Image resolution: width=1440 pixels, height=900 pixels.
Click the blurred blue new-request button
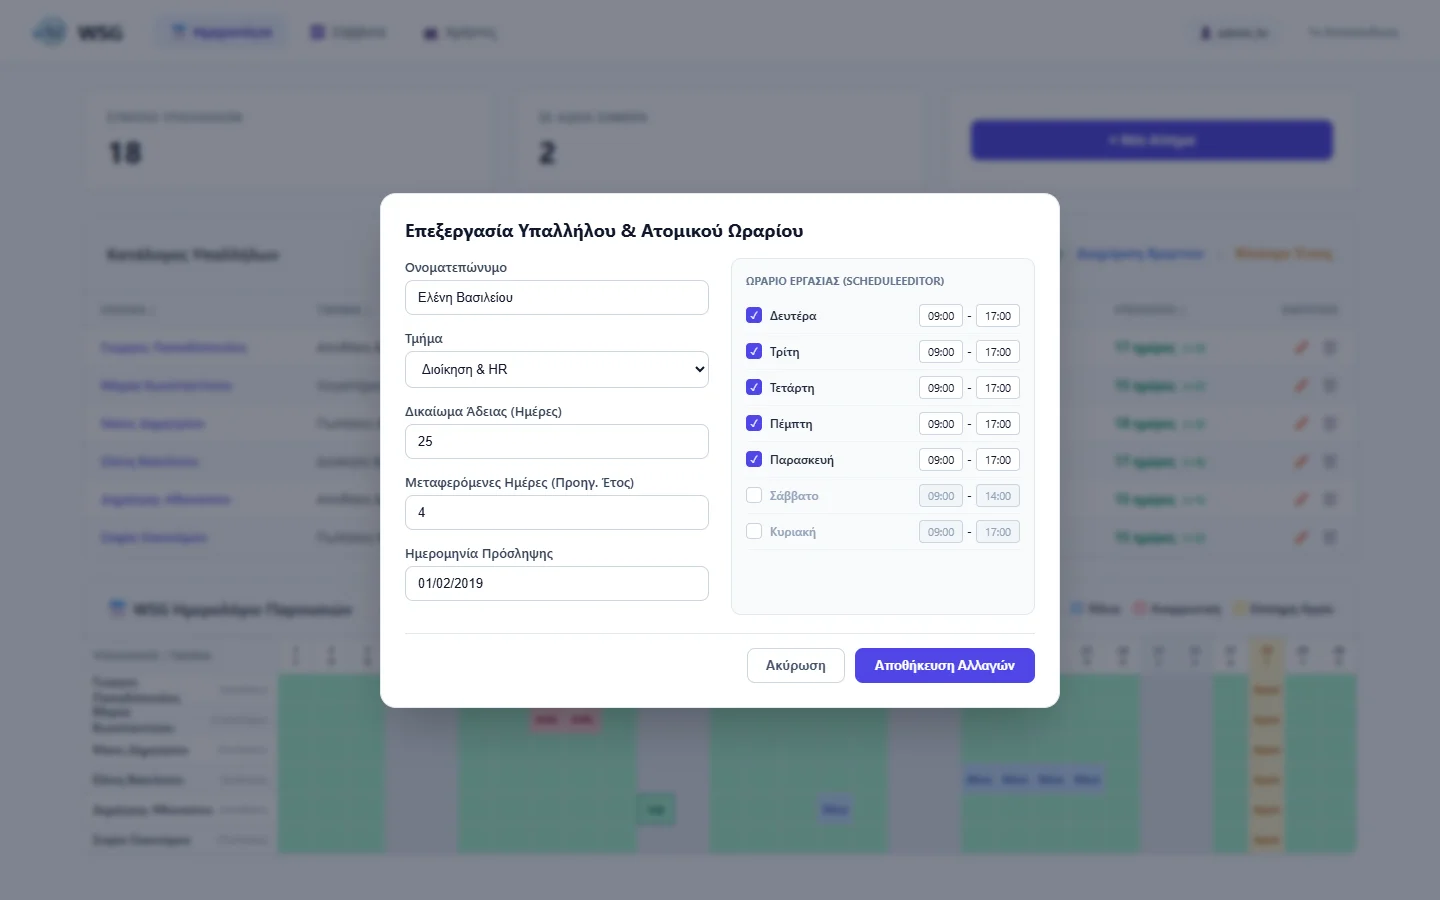pos(1152,140)
